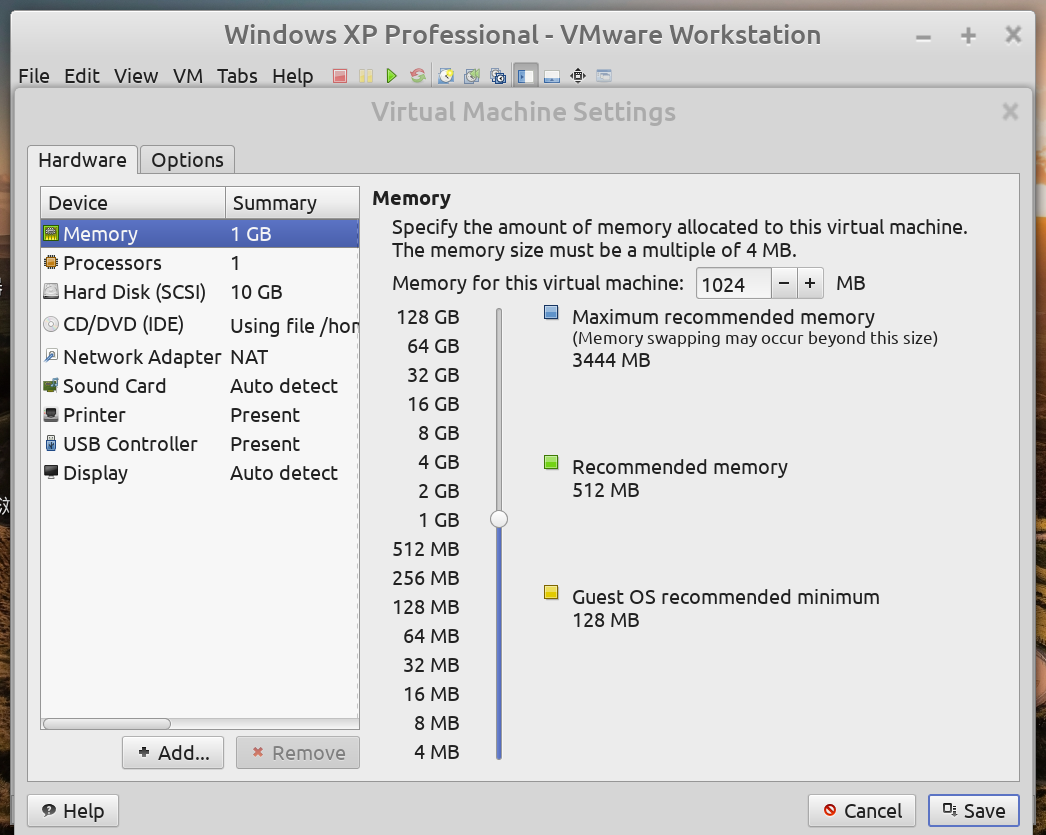Click the Help button at bottom left
Viewport: 1046px width, 835px height.
click(73, 811)
